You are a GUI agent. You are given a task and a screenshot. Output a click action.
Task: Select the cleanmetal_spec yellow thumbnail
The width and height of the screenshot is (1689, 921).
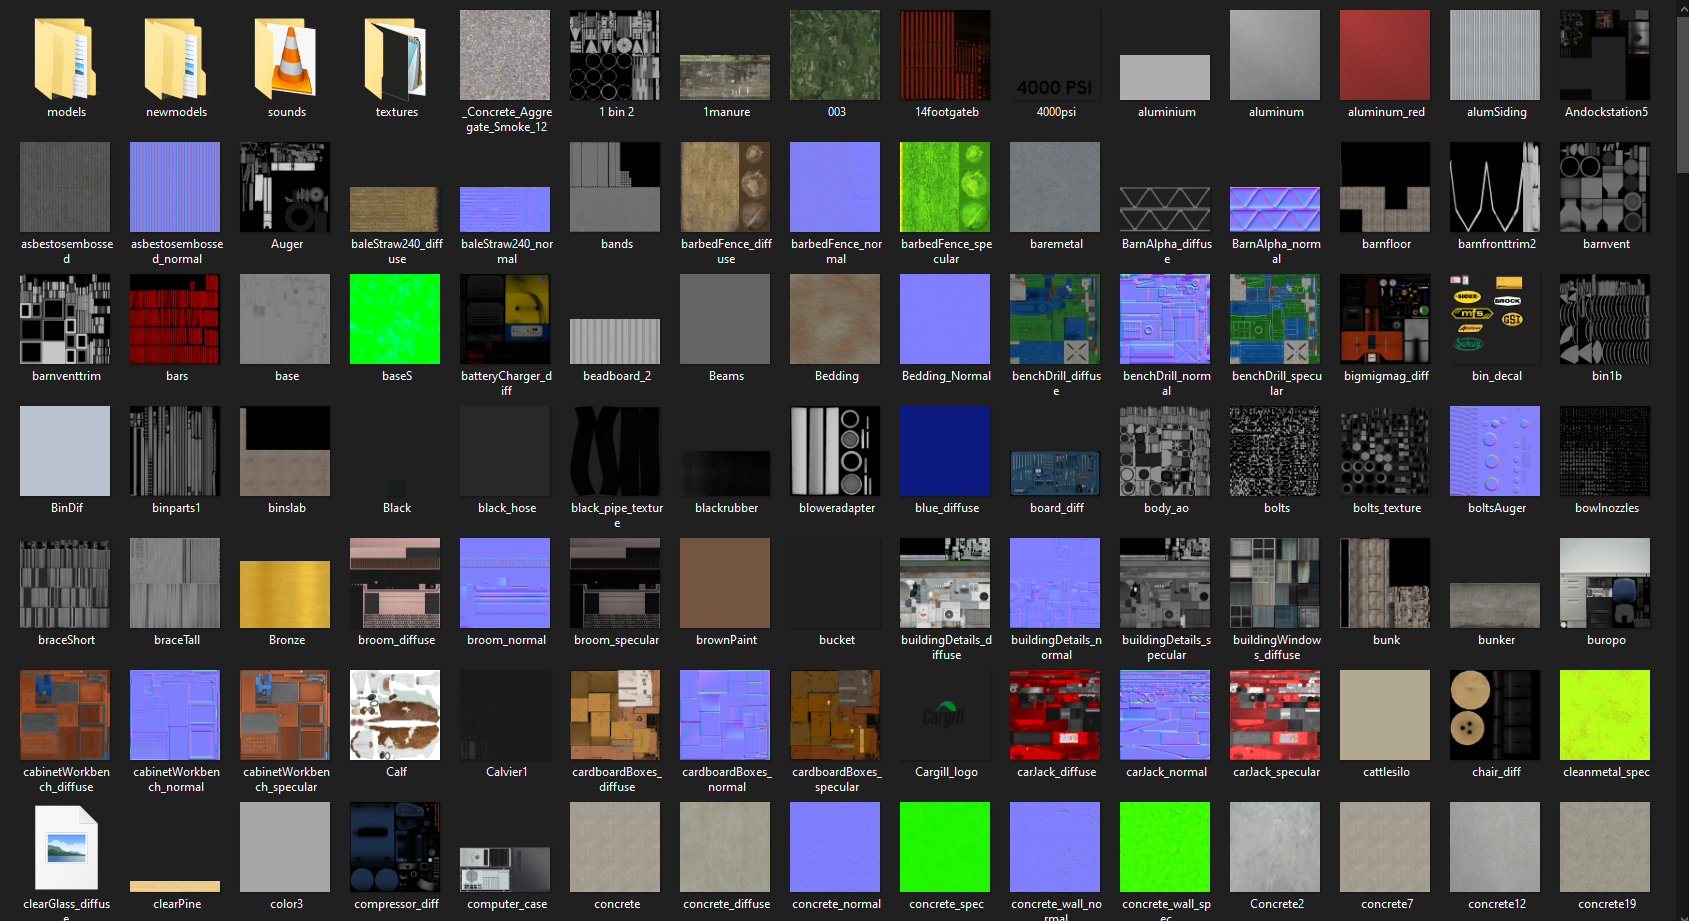(x=1604, y=715)
